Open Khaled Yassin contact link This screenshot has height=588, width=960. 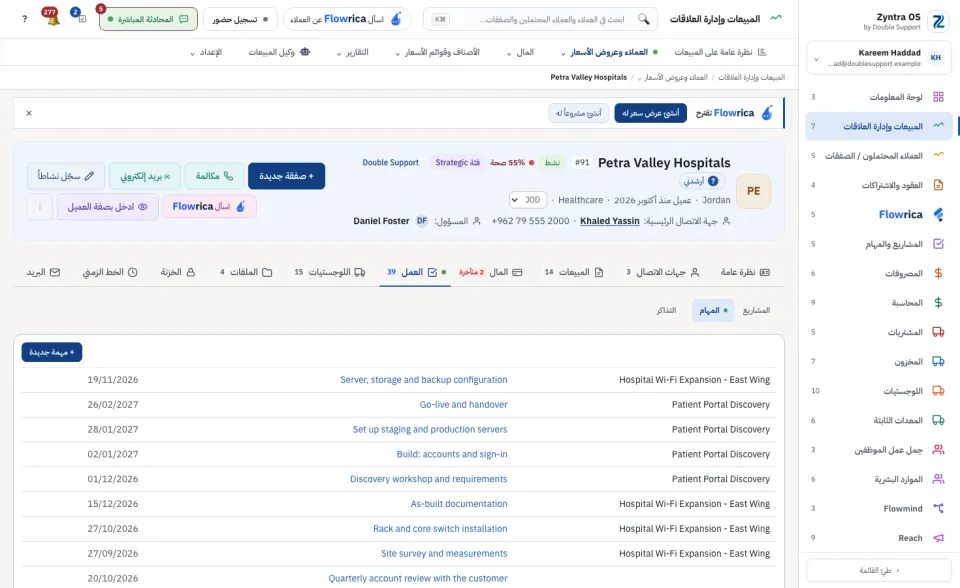(610, 221)
